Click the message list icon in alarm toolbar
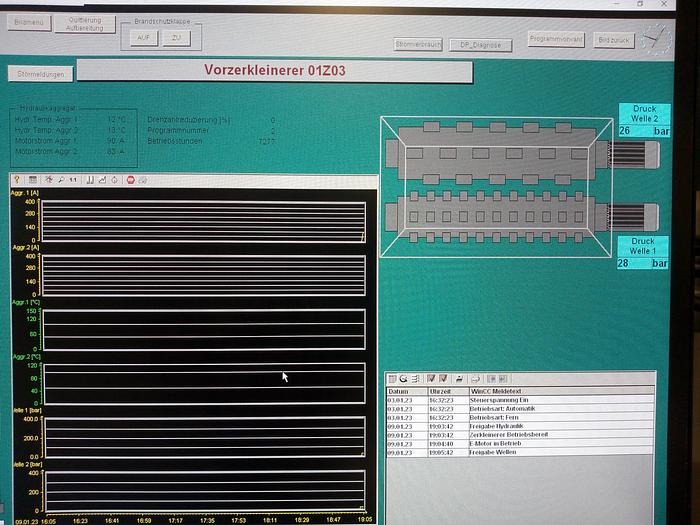The height and width of the screenshot is (525, 700). tap(392, 379)
